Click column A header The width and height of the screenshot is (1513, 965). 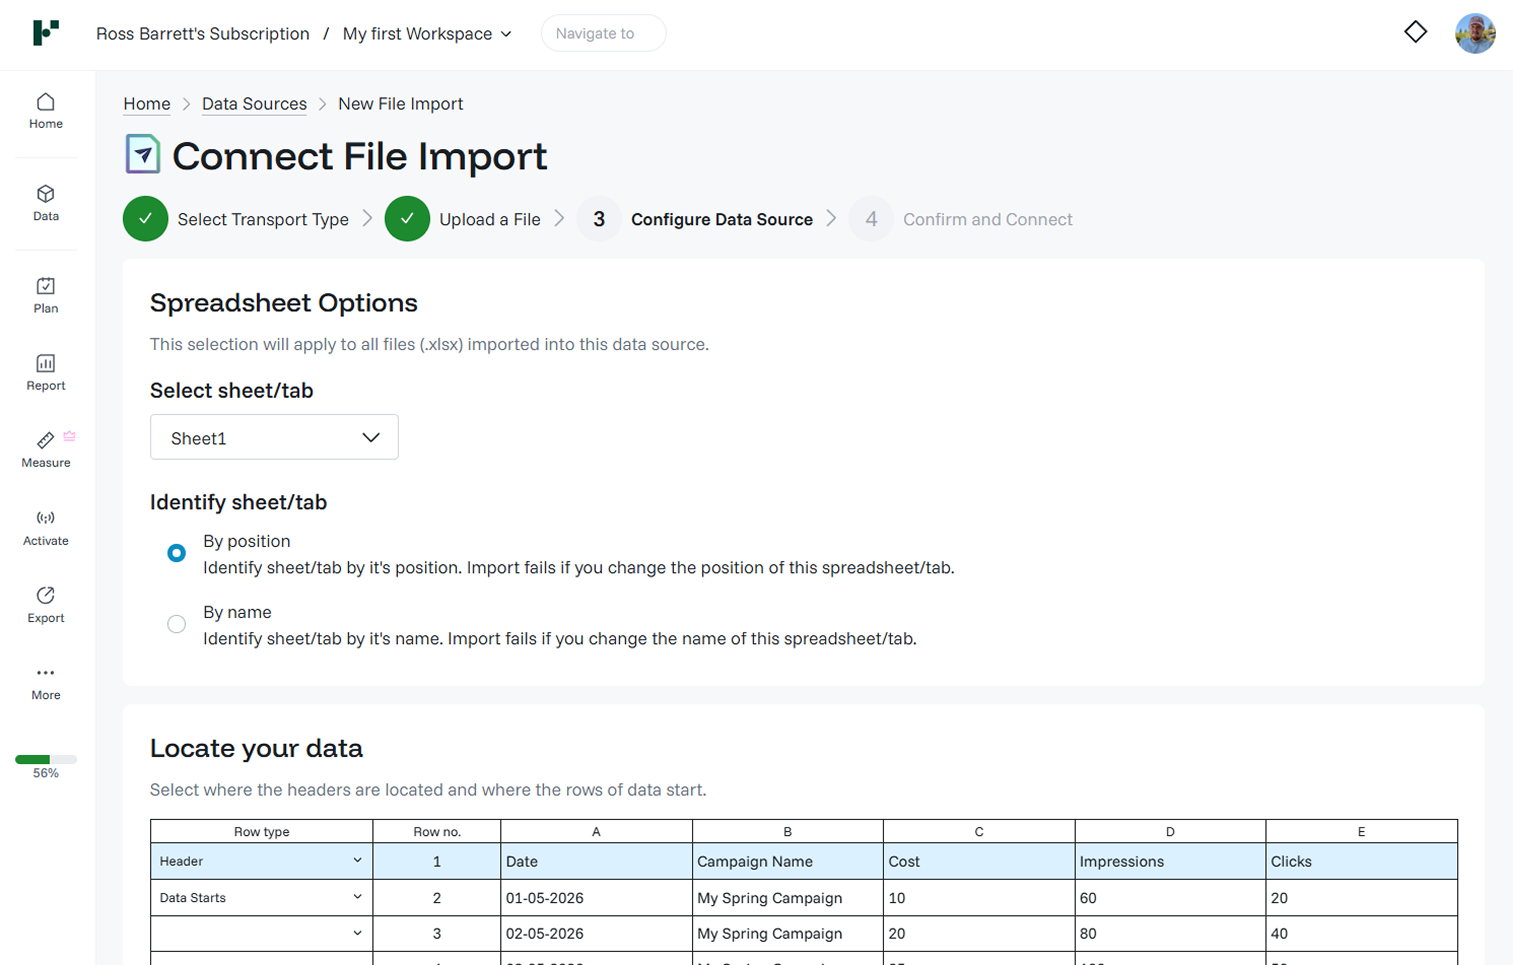pyautogui.click(x=596, y=831)
